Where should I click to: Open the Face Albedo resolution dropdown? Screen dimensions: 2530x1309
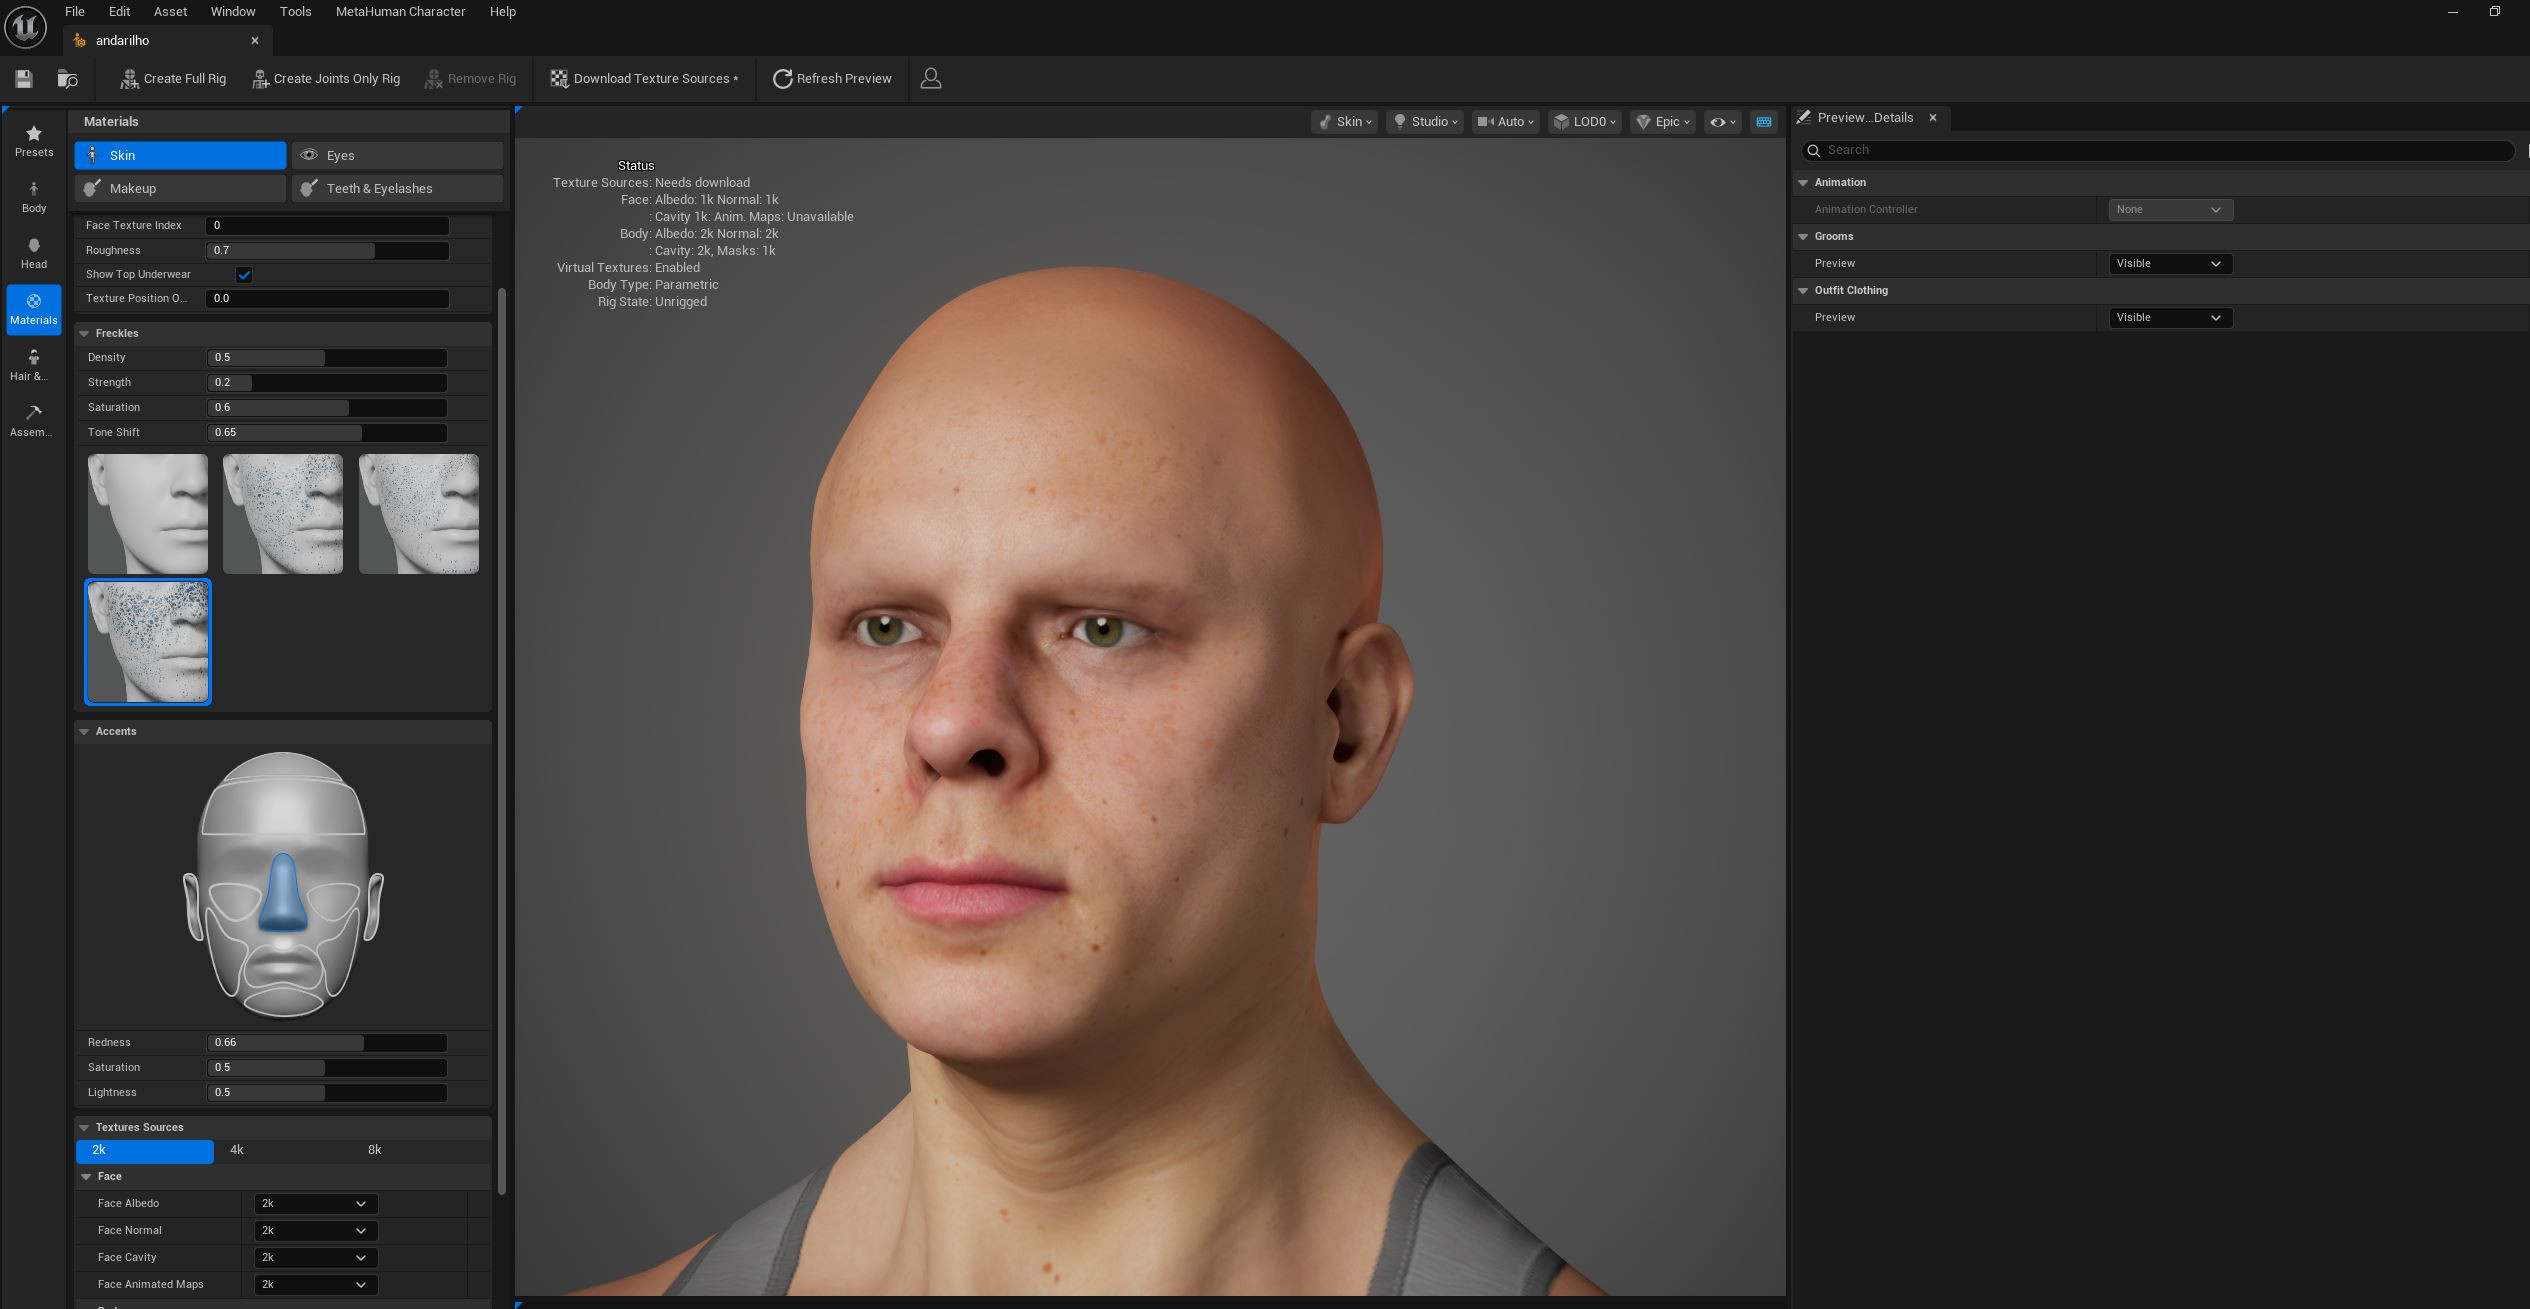tap(315, 1203)
